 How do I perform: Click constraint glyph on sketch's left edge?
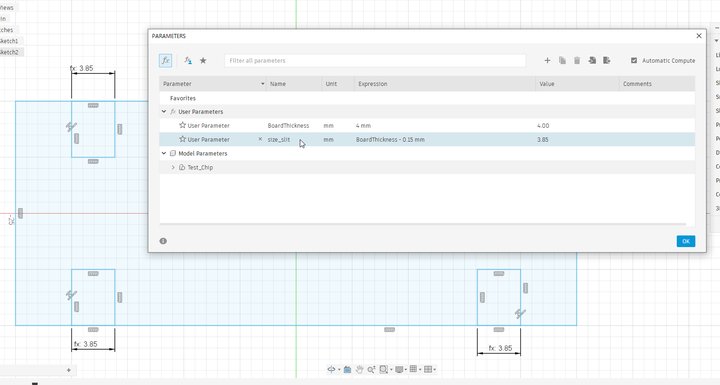click(20, 213)
